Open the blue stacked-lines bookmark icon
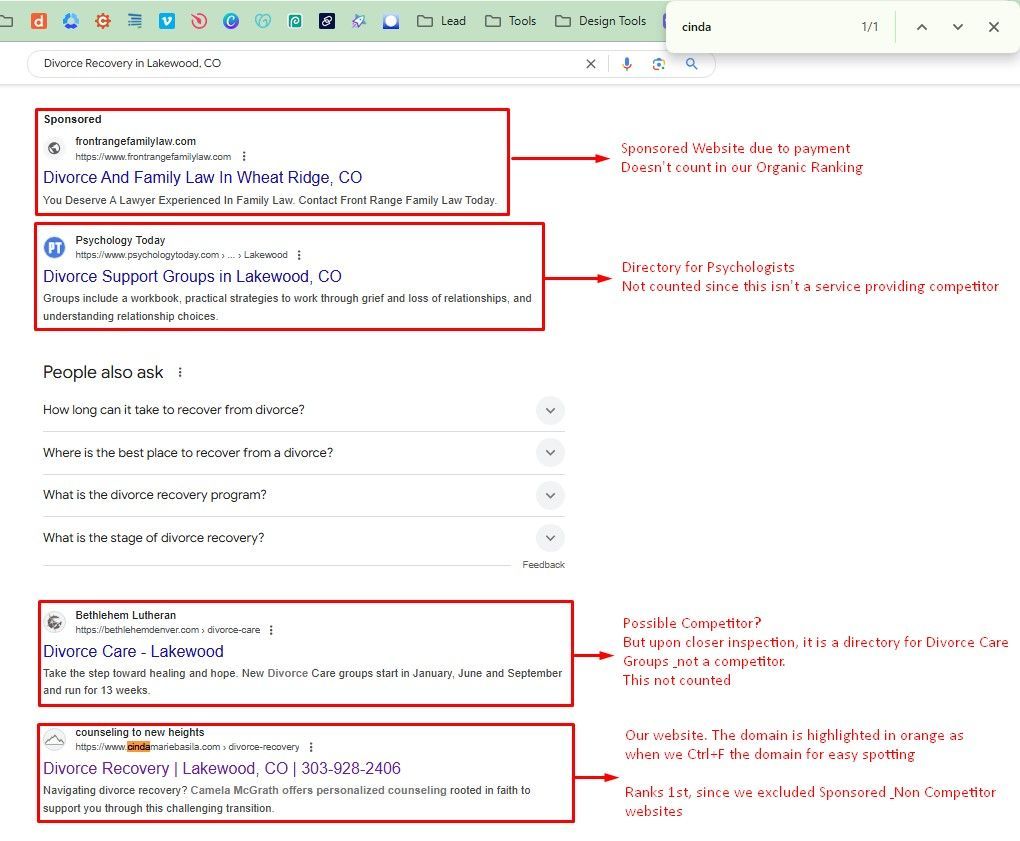1020x841 pixels. [x=135, y=21]
